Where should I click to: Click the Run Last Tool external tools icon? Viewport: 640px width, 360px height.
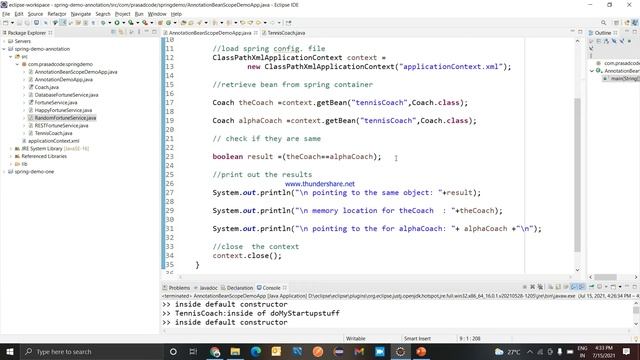[x=145, y=23]
